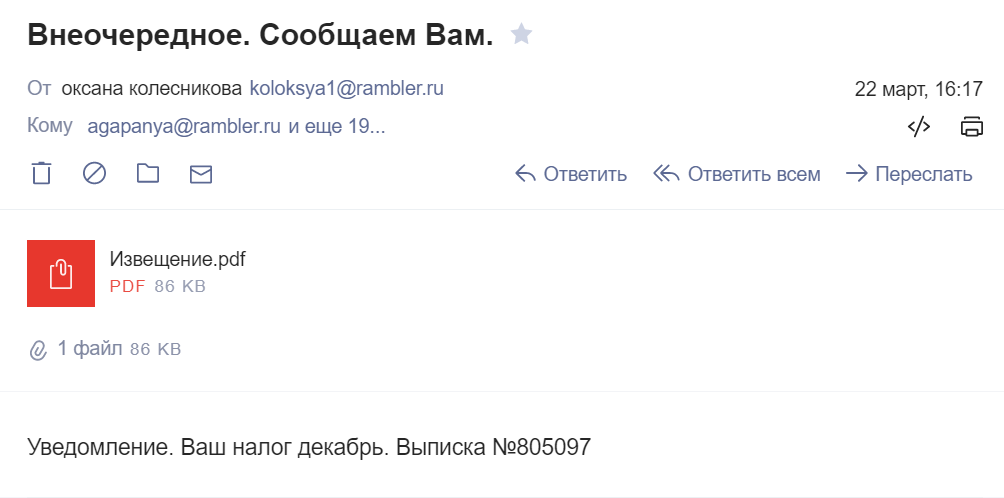This screenshot has width=1004, height=498.
Task: Click the email subject heading
Action: 260,35
